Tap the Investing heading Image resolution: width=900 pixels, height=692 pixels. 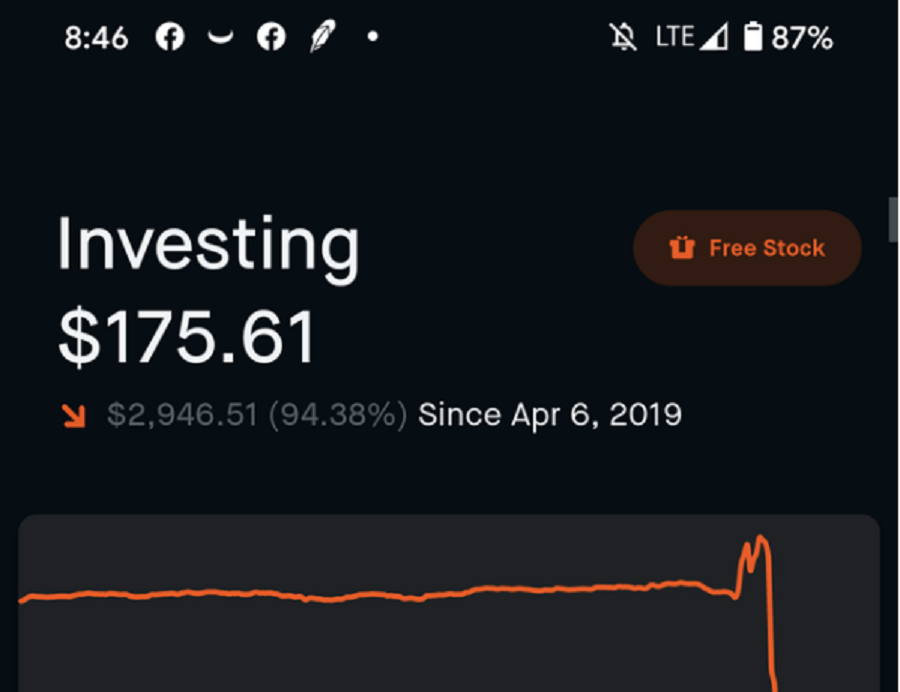tap(208, 245)
